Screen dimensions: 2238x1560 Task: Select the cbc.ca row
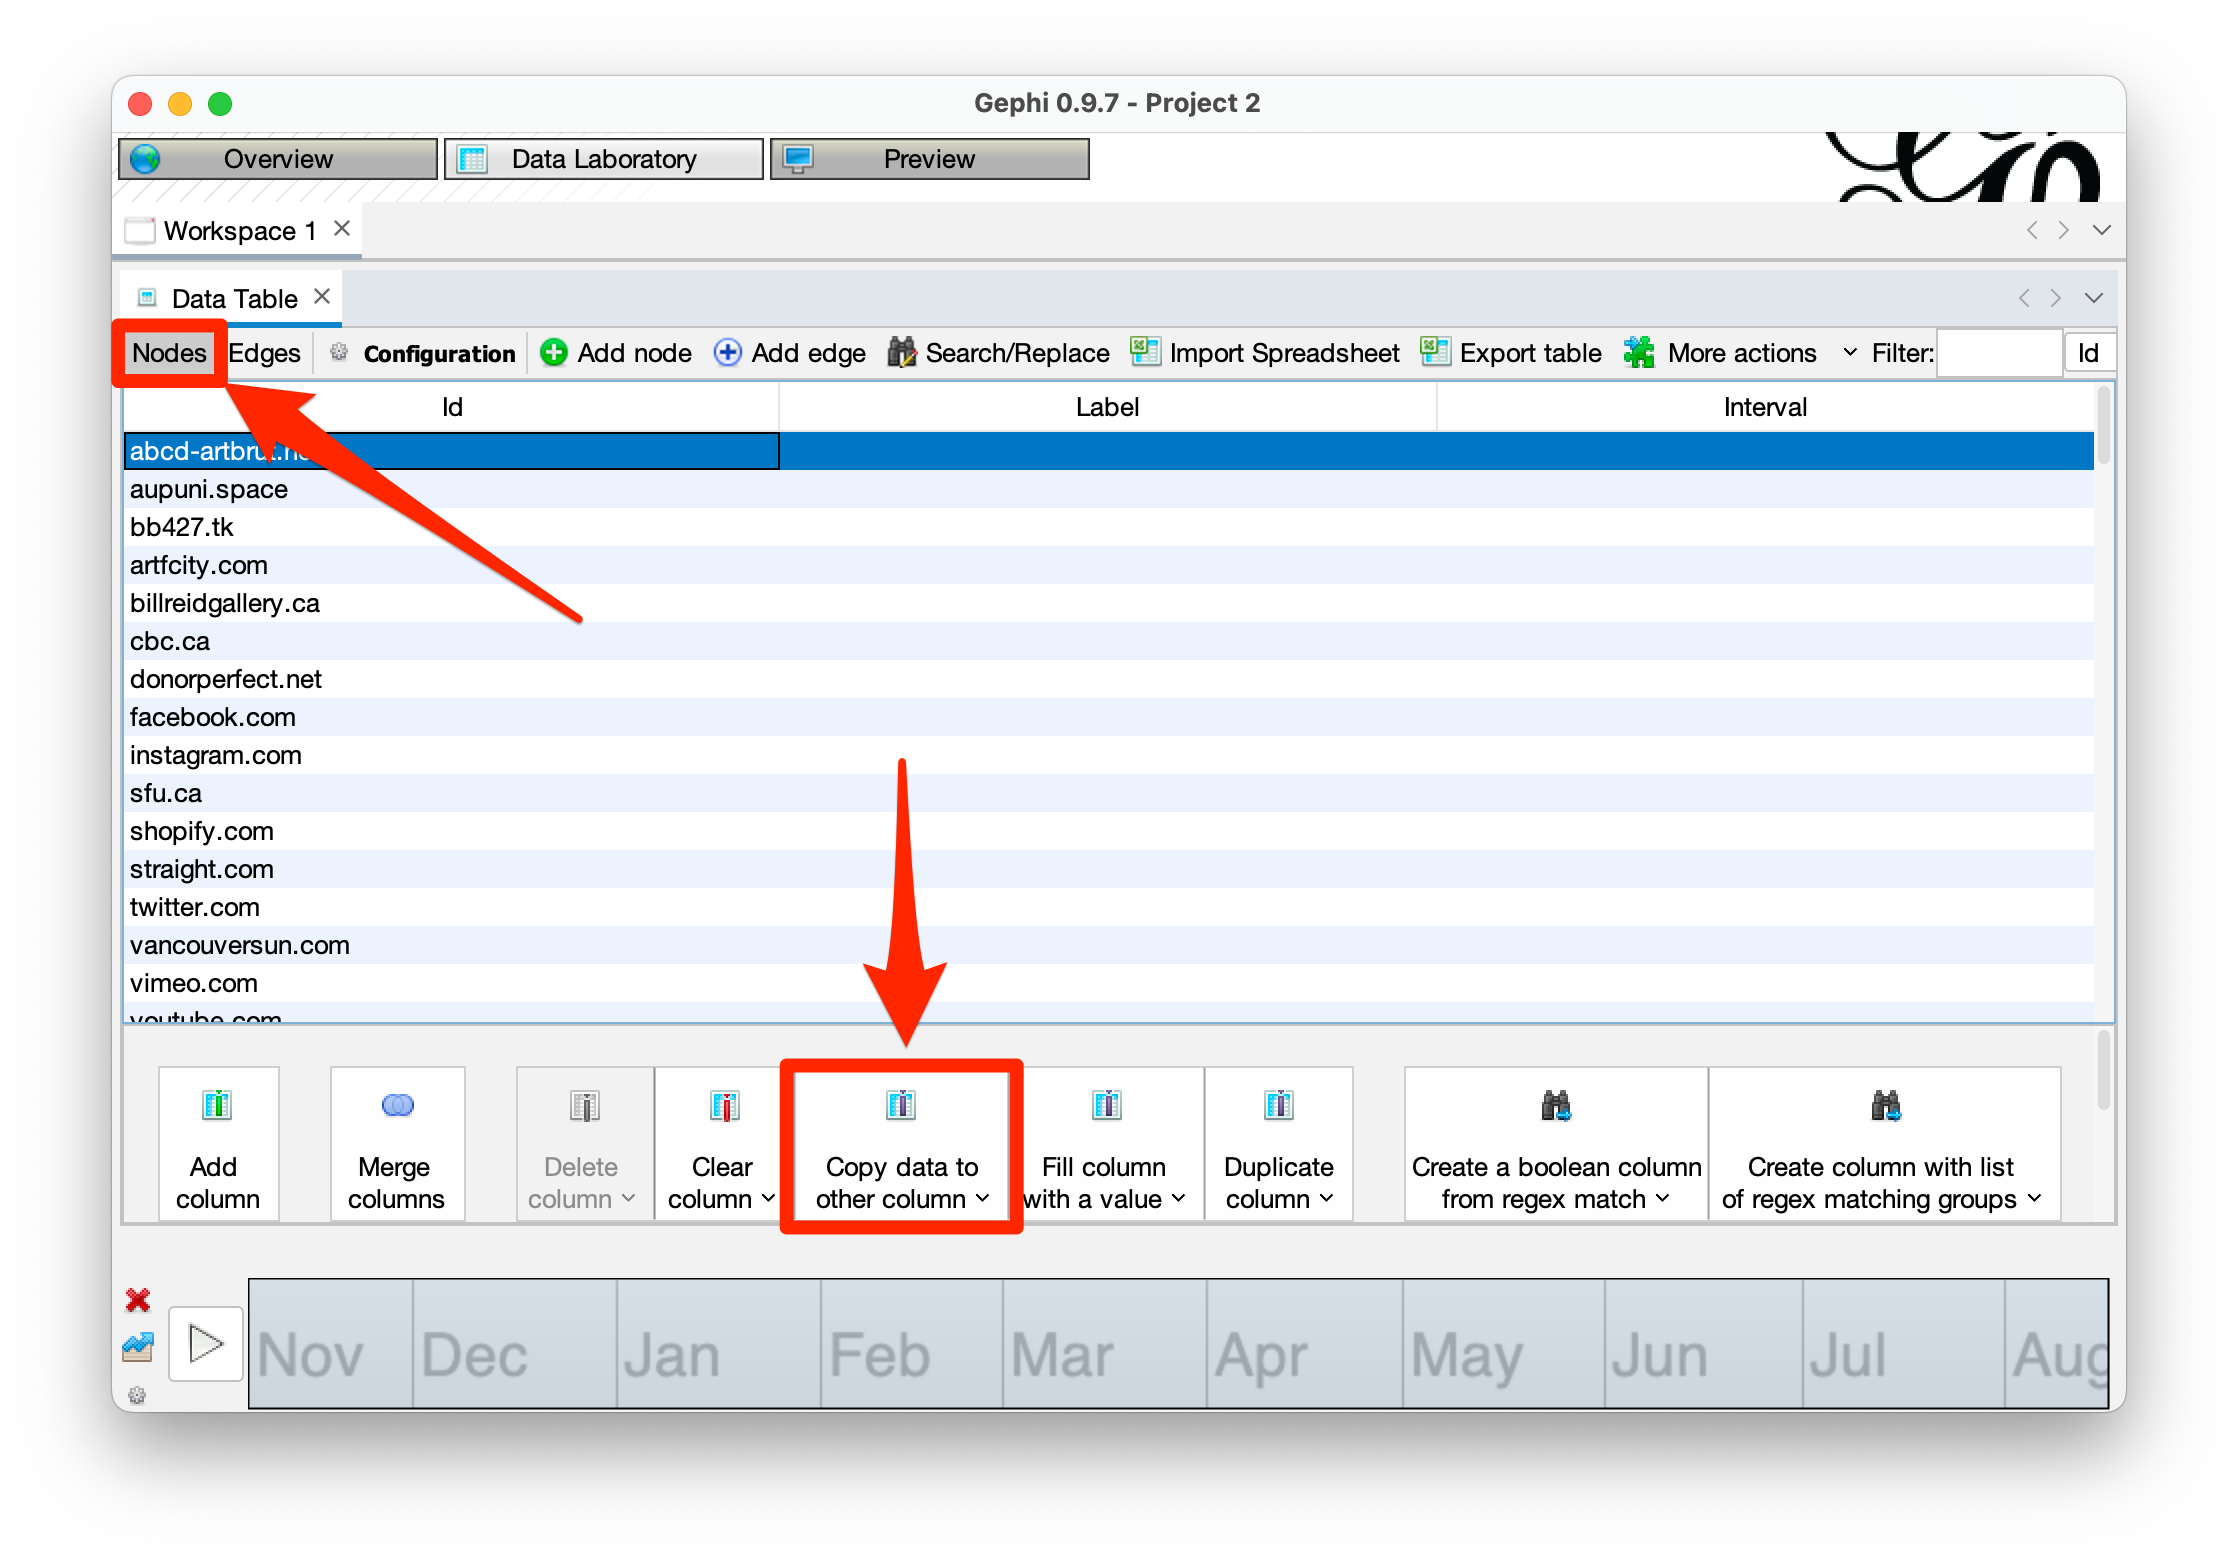[x=1109, y=641]
